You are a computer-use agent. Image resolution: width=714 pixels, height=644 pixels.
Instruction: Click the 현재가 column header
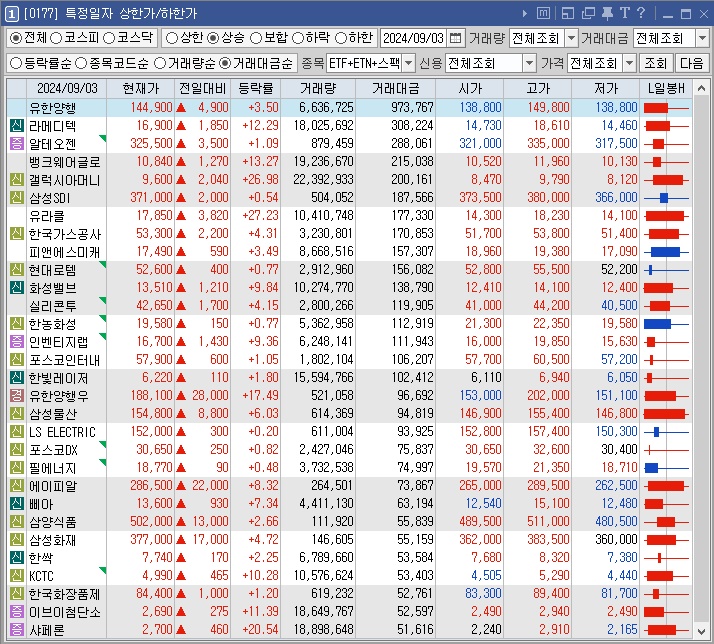pyautogui.click(x=141, y=88)
